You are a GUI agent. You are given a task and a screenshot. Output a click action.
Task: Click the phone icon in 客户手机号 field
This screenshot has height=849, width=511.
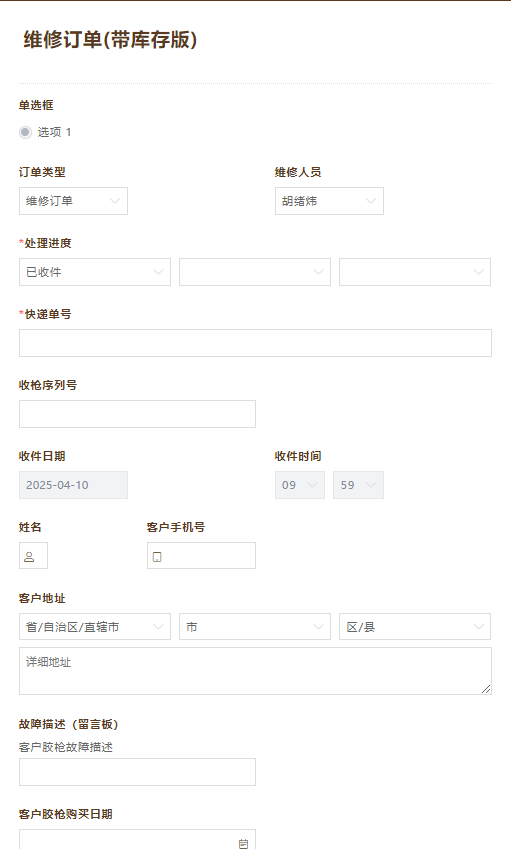point(157,557)
